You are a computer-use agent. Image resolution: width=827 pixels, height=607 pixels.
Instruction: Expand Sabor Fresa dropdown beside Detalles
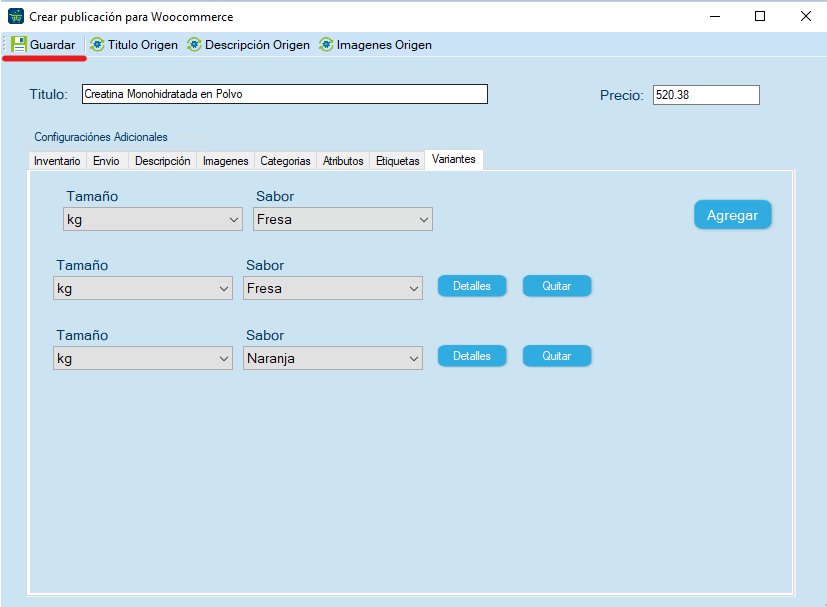click(333, 288)
